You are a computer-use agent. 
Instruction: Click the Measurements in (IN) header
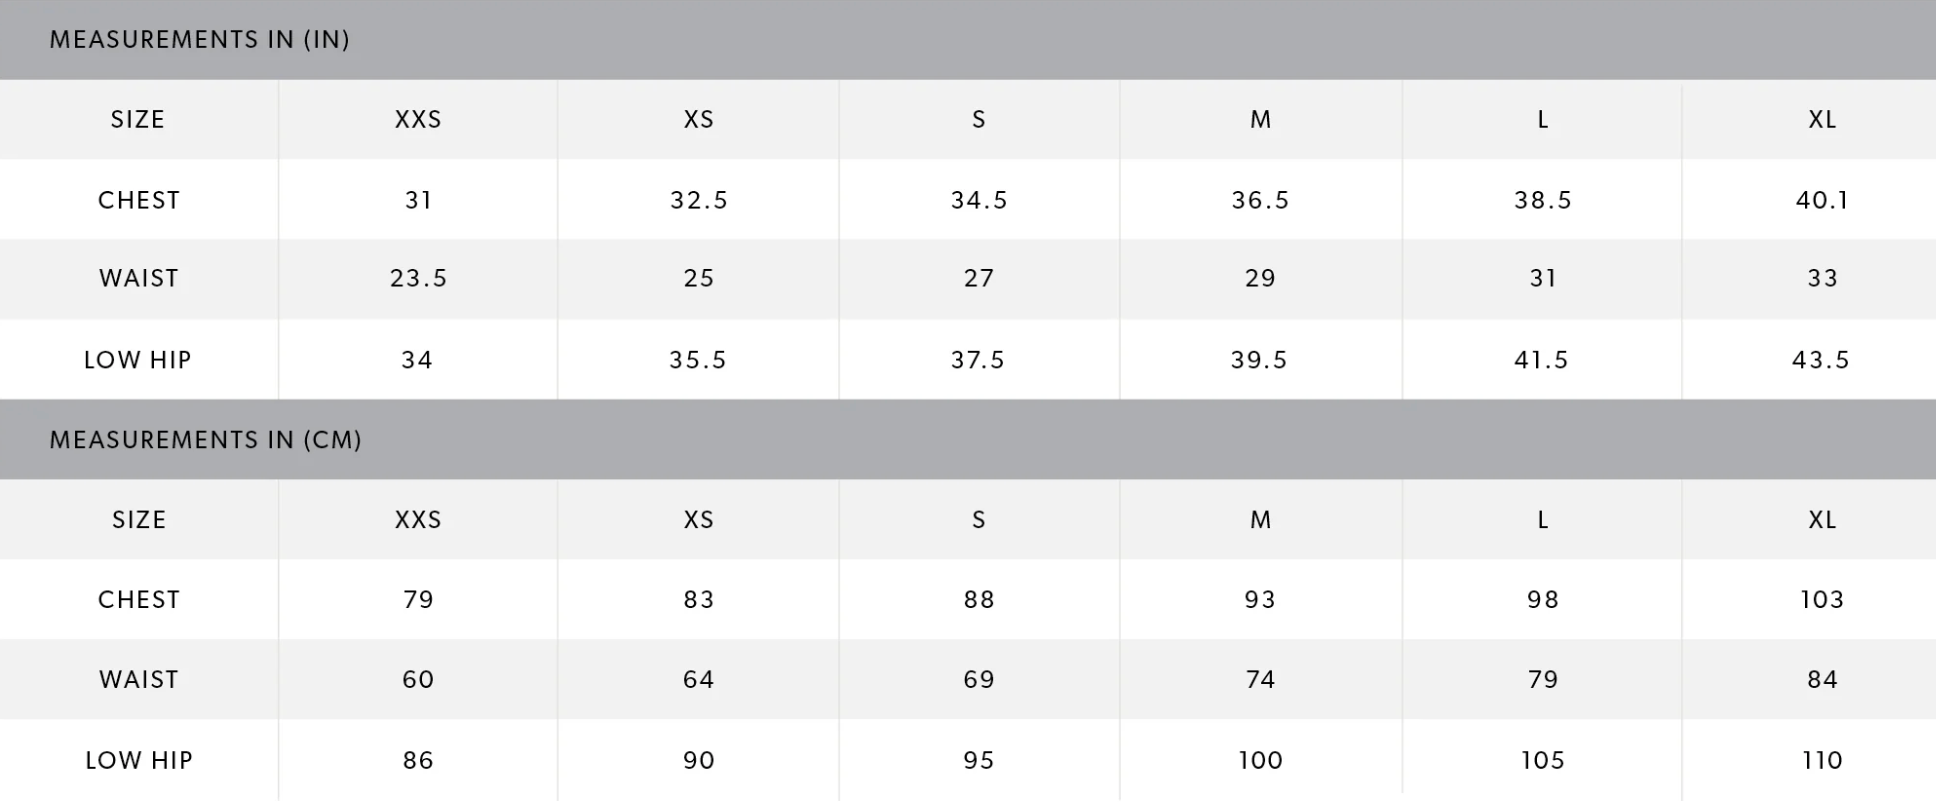pos(199,40)
